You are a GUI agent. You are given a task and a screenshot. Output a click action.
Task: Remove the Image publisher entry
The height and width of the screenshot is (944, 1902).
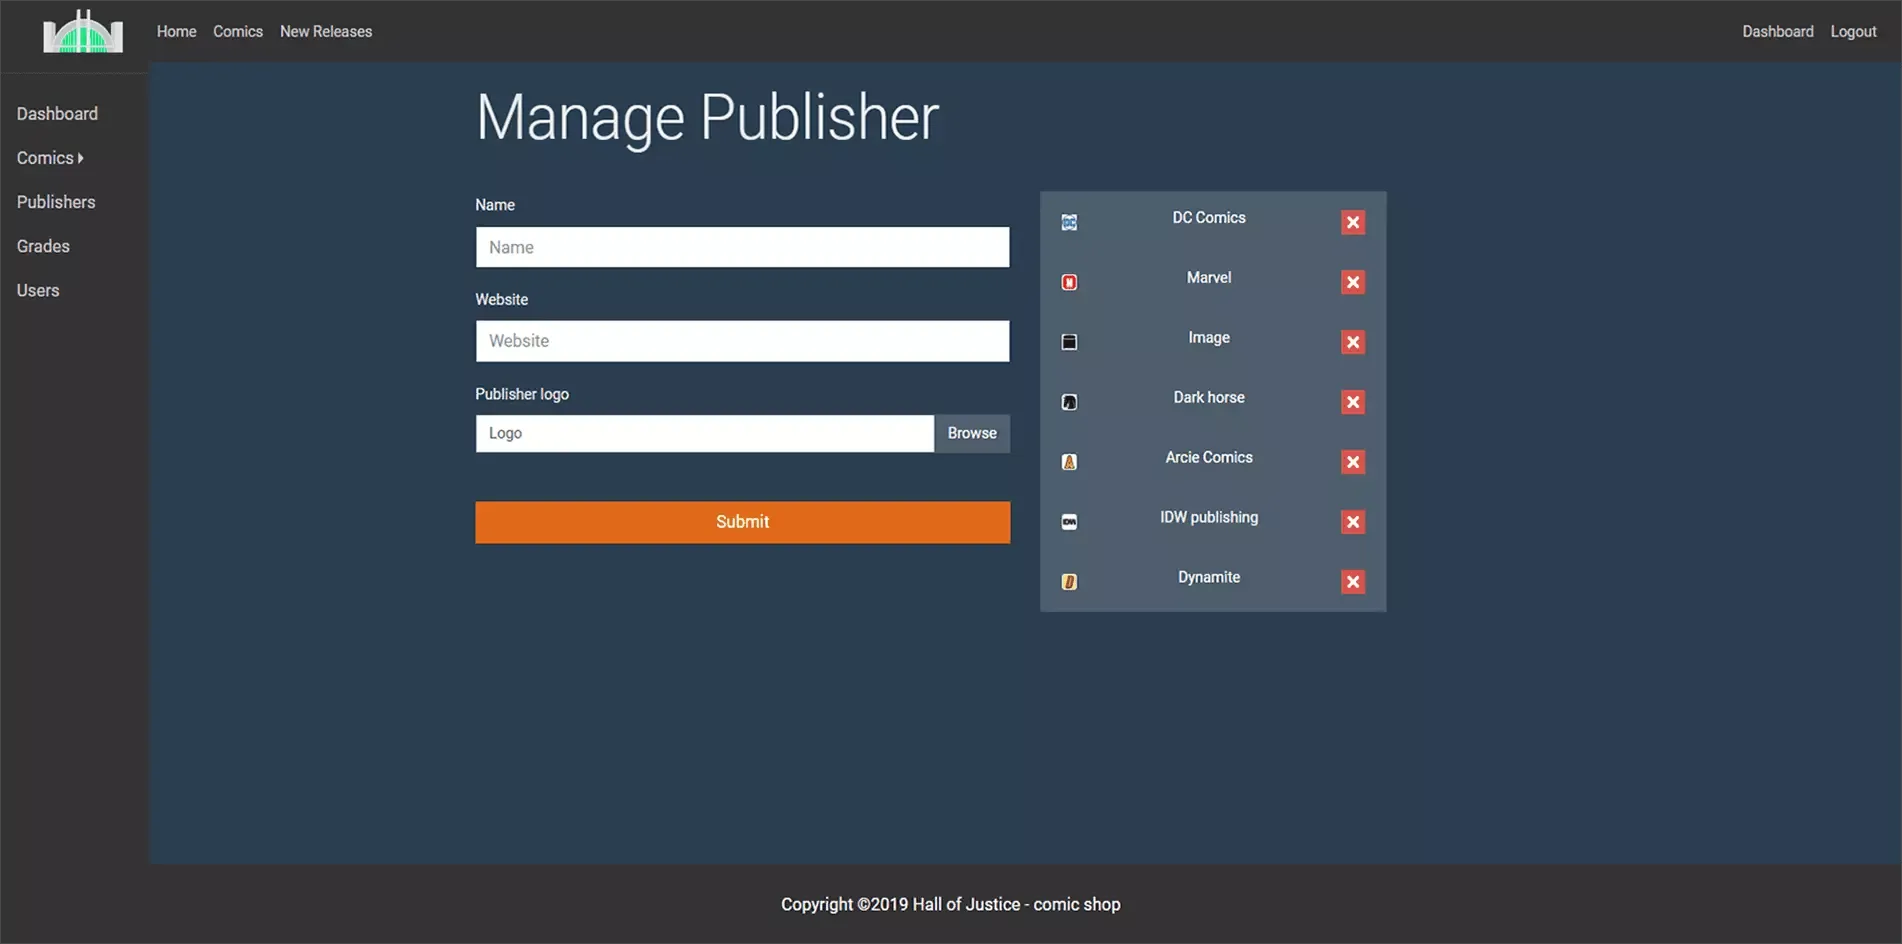click(x=1353, y=342)
